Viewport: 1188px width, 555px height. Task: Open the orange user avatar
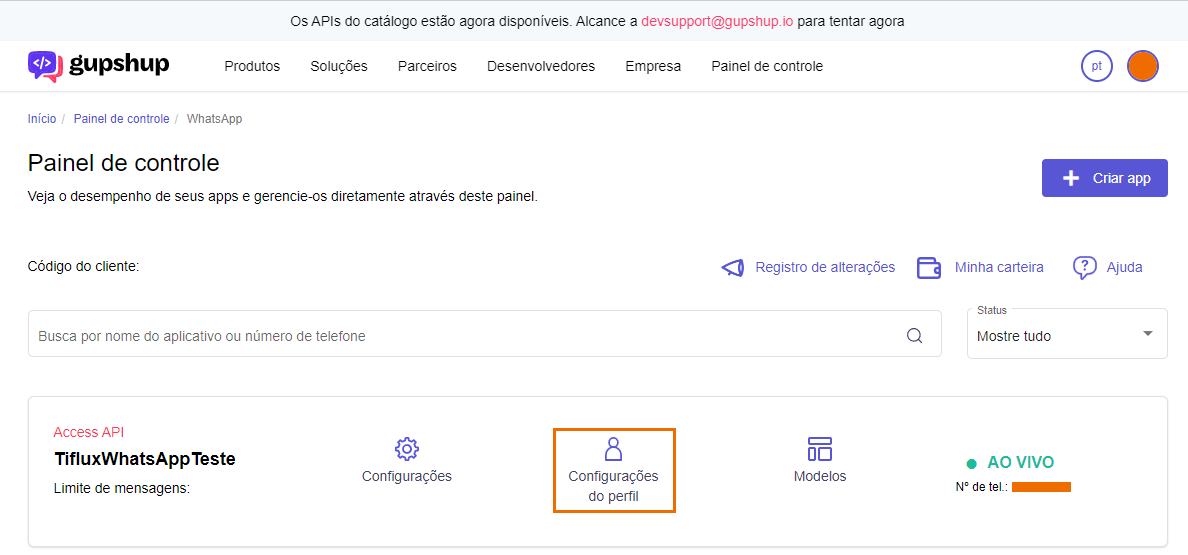coord(1143,66)
